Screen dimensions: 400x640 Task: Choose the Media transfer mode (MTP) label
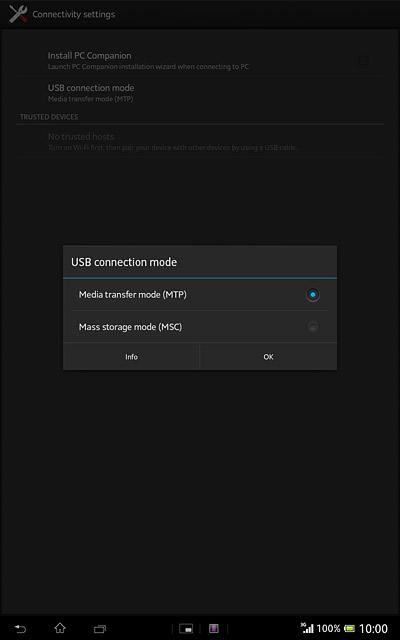tap(133, 294)
